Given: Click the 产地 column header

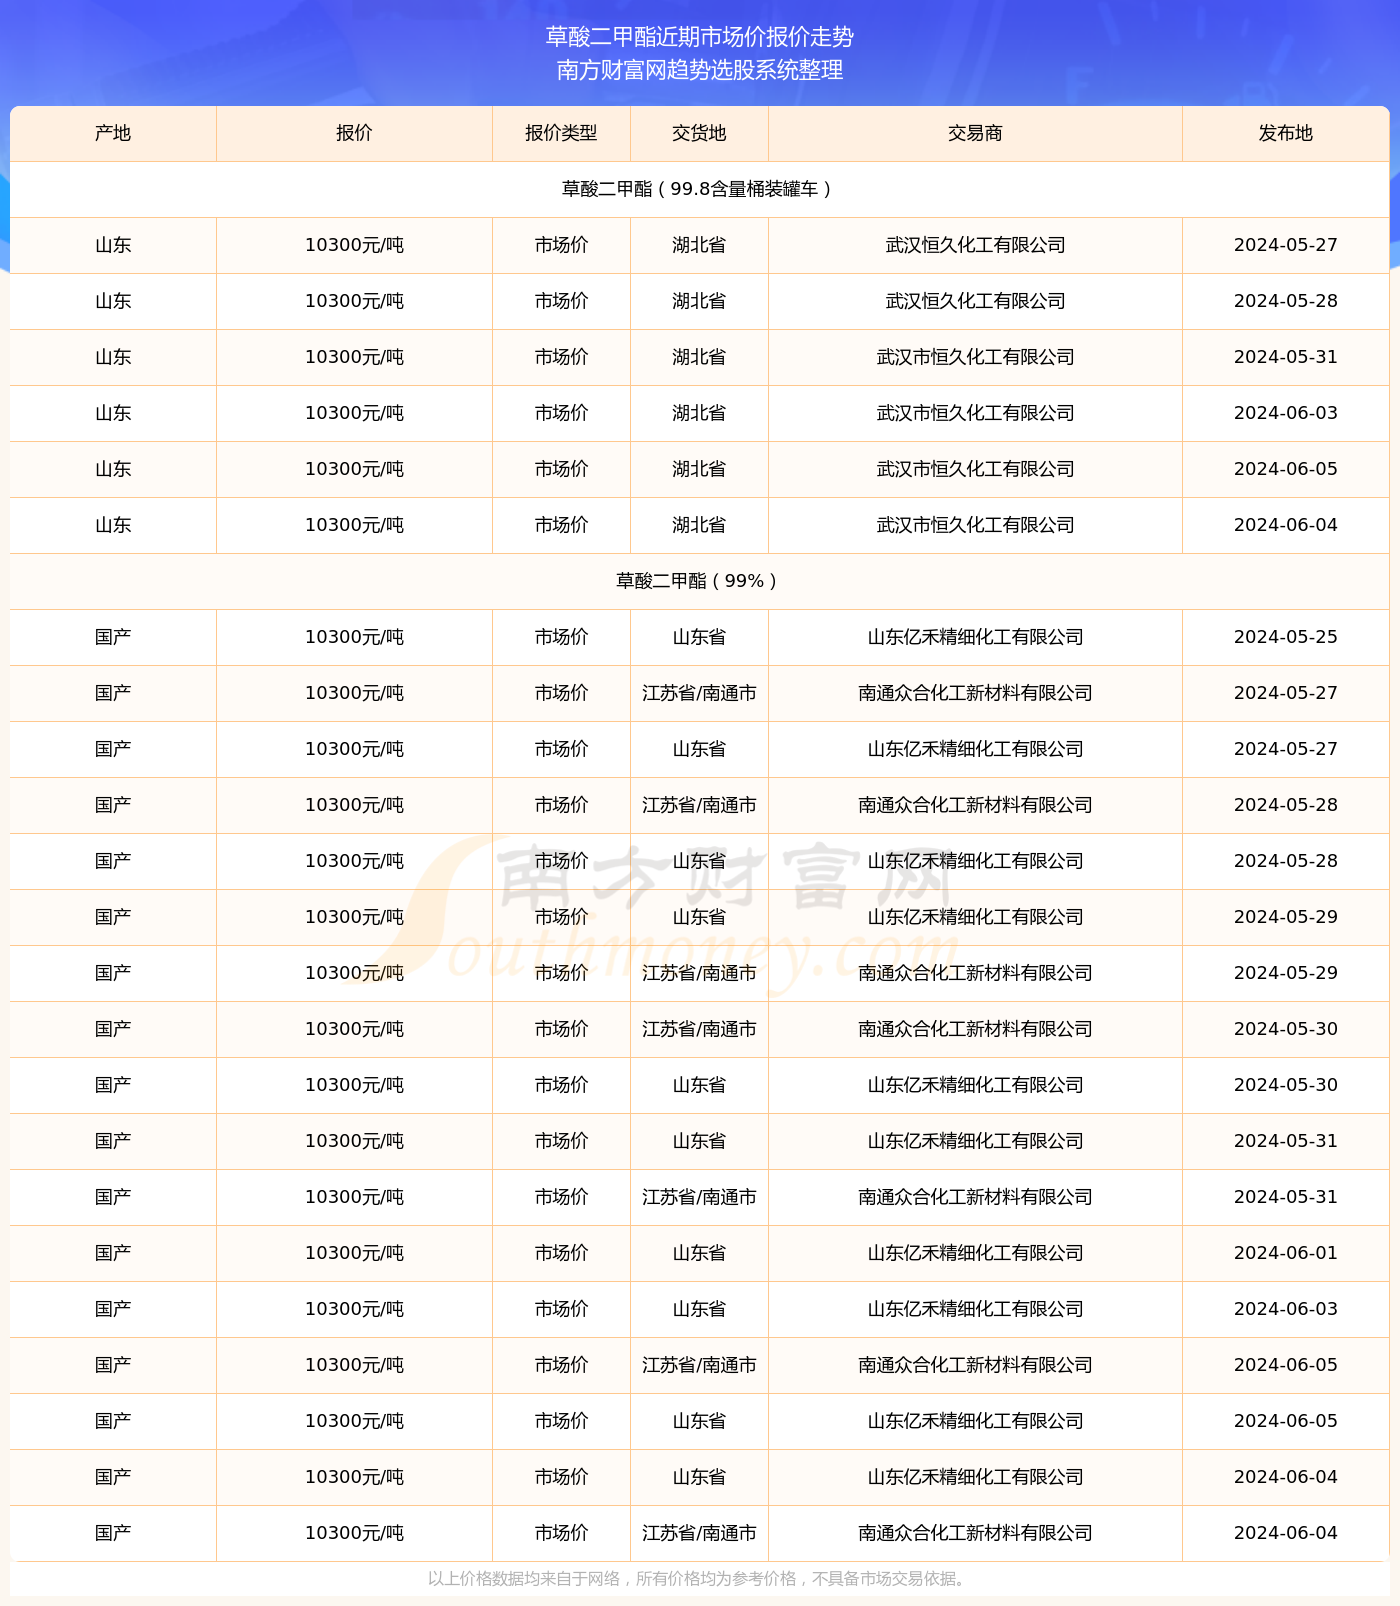Looking at the screenshot, I should [113, 133].
